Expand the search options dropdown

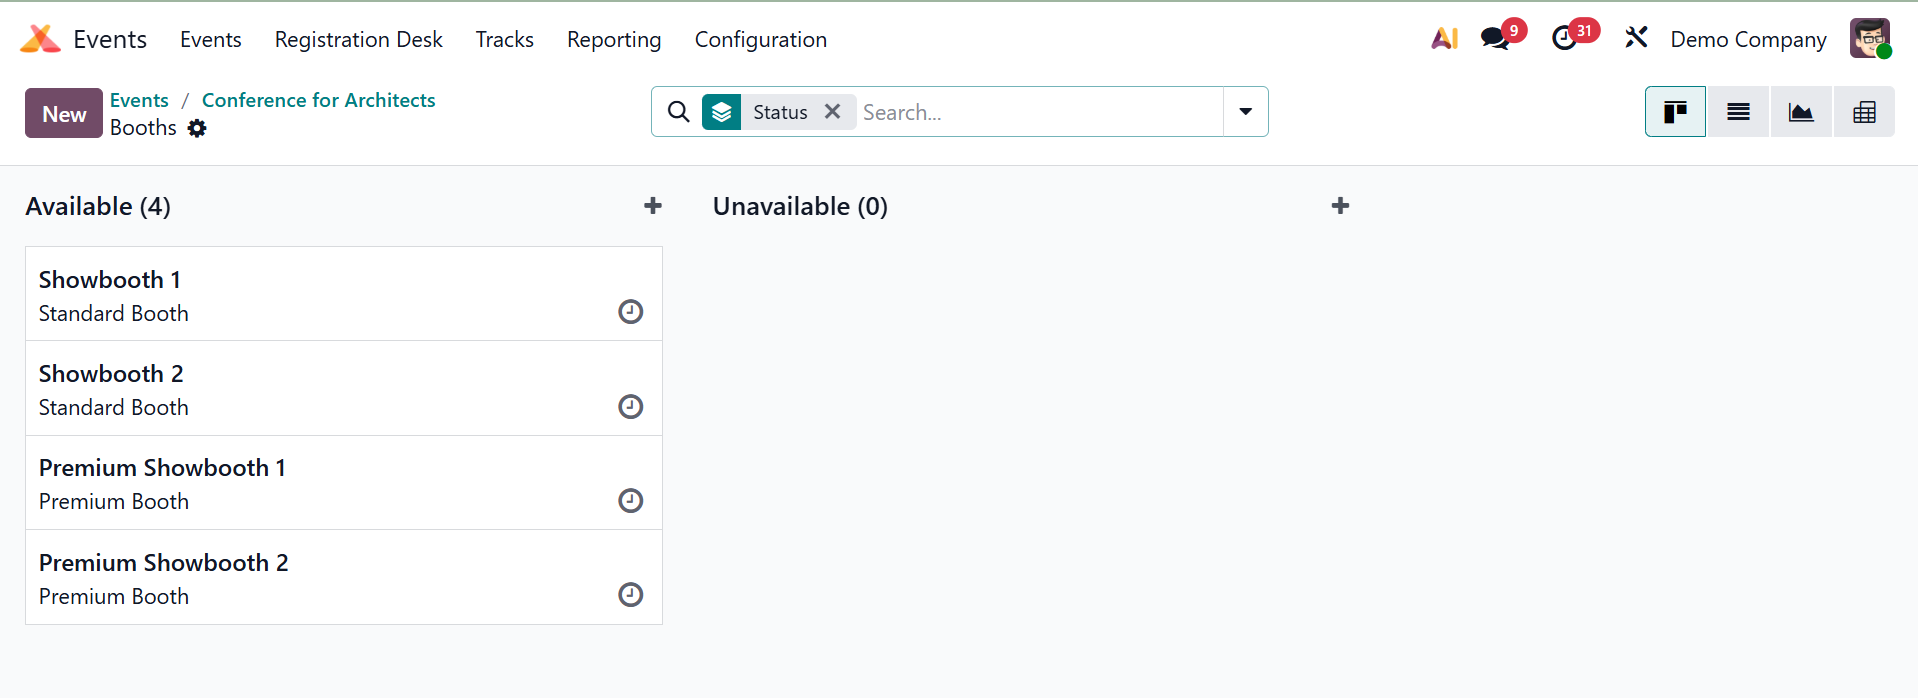(1245, 112)
